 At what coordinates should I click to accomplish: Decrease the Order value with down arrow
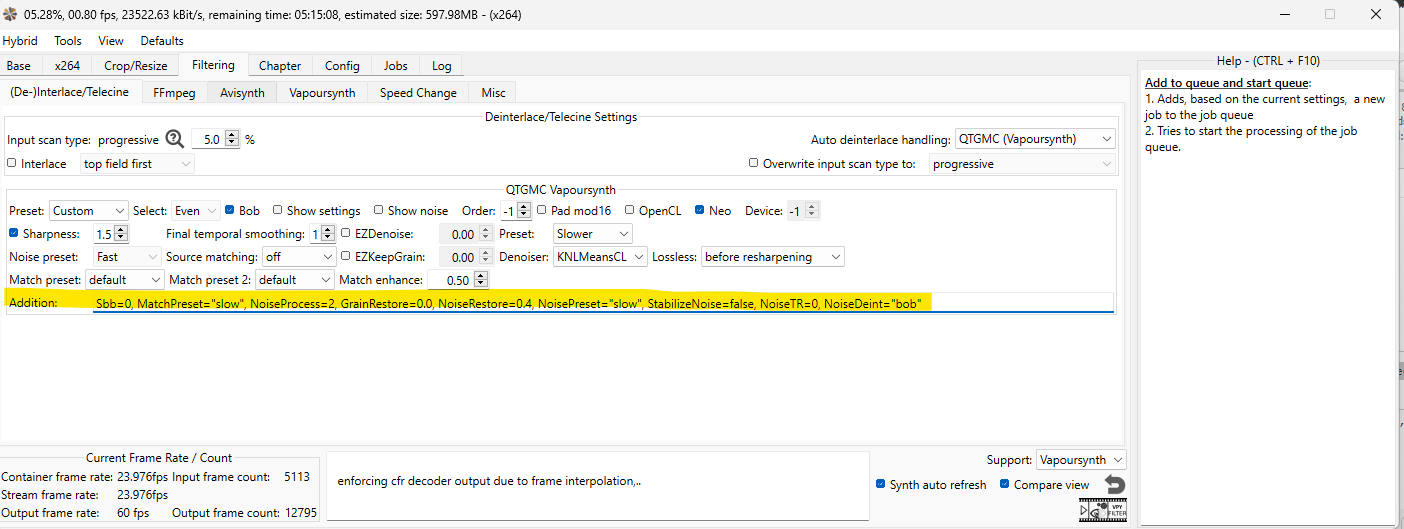point(524,215)
